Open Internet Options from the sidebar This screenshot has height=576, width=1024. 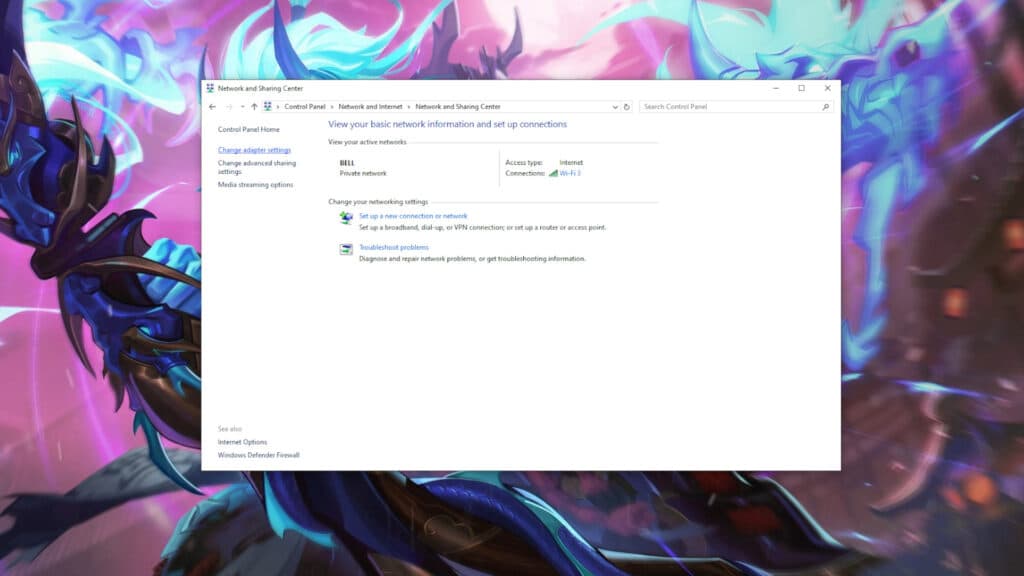[x=241, y=442]
